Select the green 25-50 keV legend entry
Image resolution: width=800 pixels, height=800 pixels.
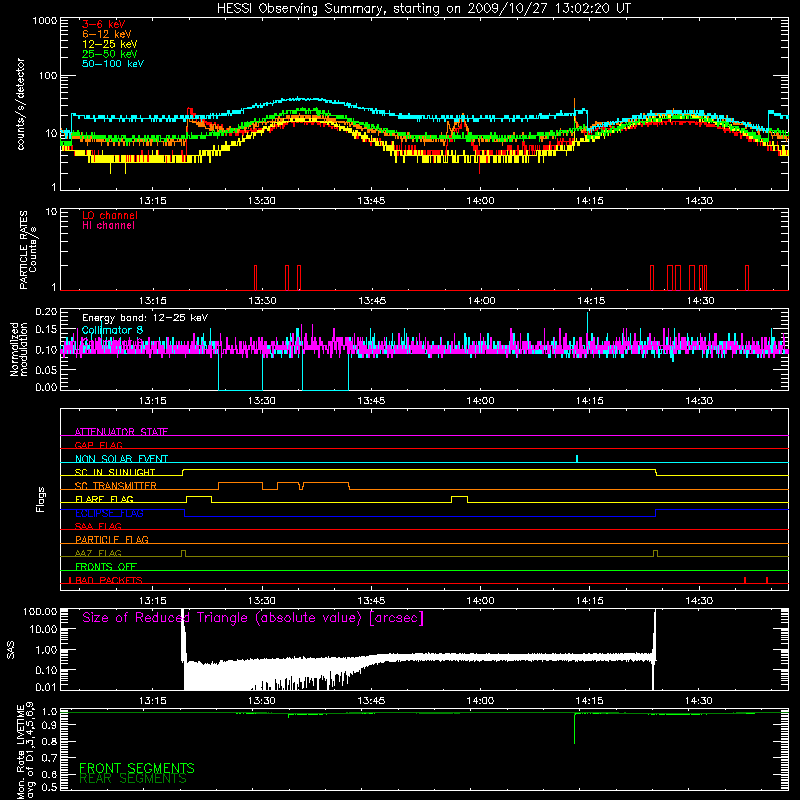(109, 54)
